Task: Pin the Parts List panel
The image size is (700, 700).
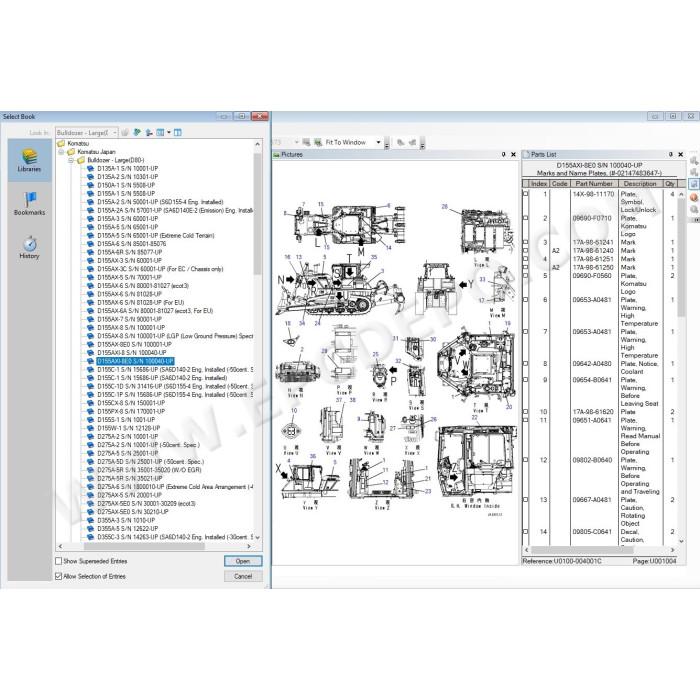Action: [x=671, y=154]
